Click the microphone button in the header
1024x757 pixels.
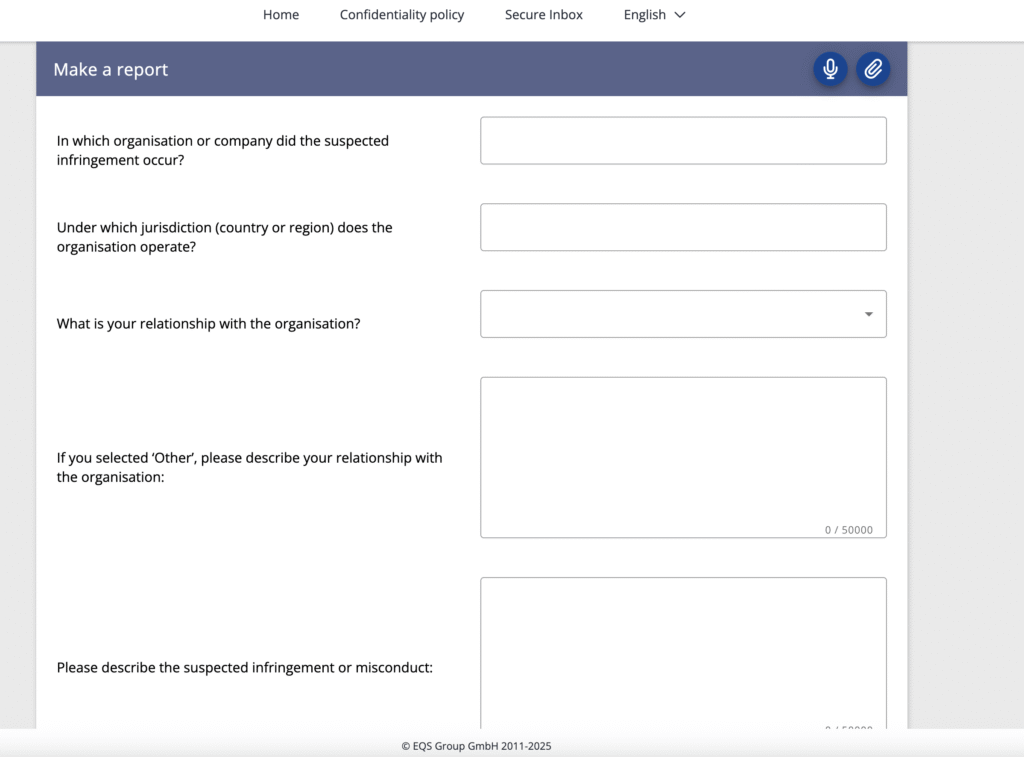click(x=830, y=69)
